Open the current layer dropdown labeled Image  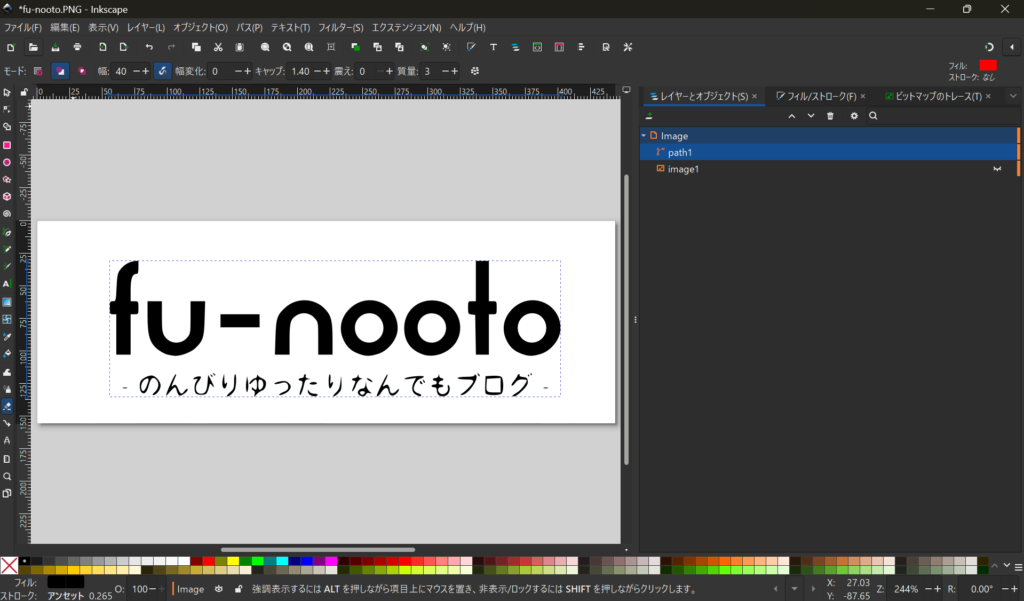(x=190, y=589)
